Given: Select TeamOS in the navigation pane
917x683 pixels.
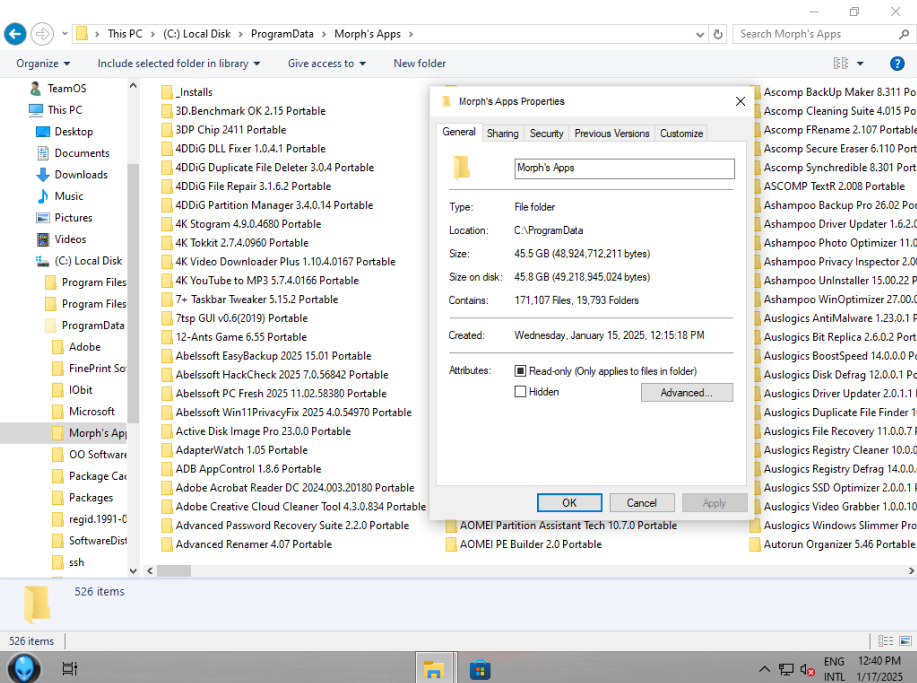Looking at the screenshot, I should tap(67, 88).
